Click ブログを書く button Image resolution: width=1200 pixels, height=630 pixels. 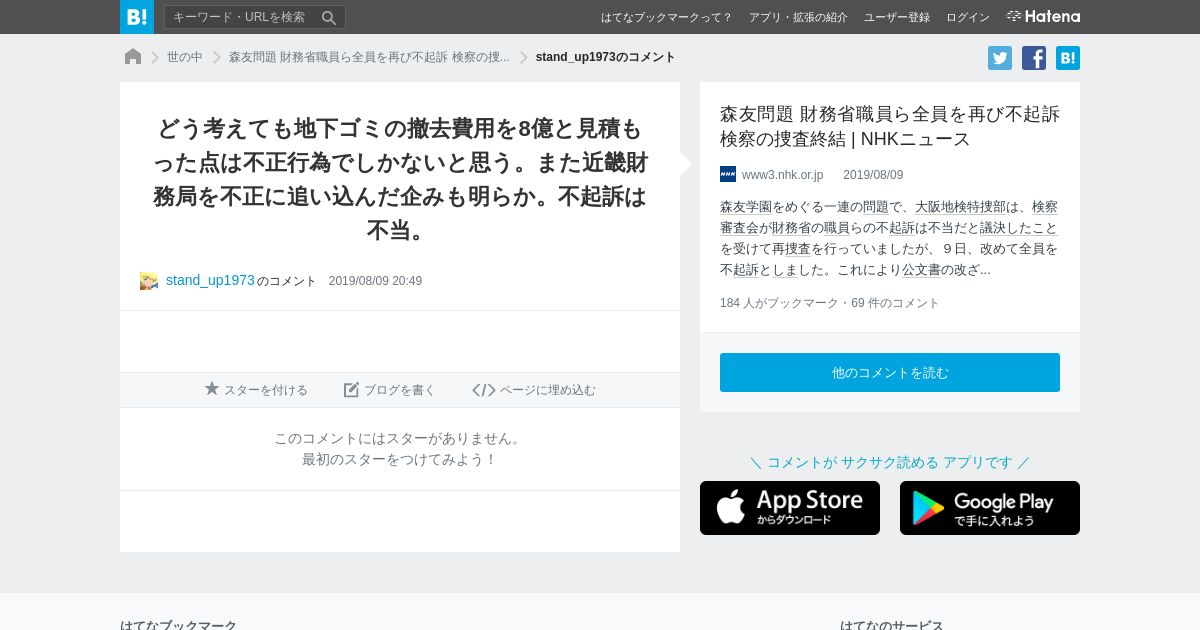coord(390,390)
